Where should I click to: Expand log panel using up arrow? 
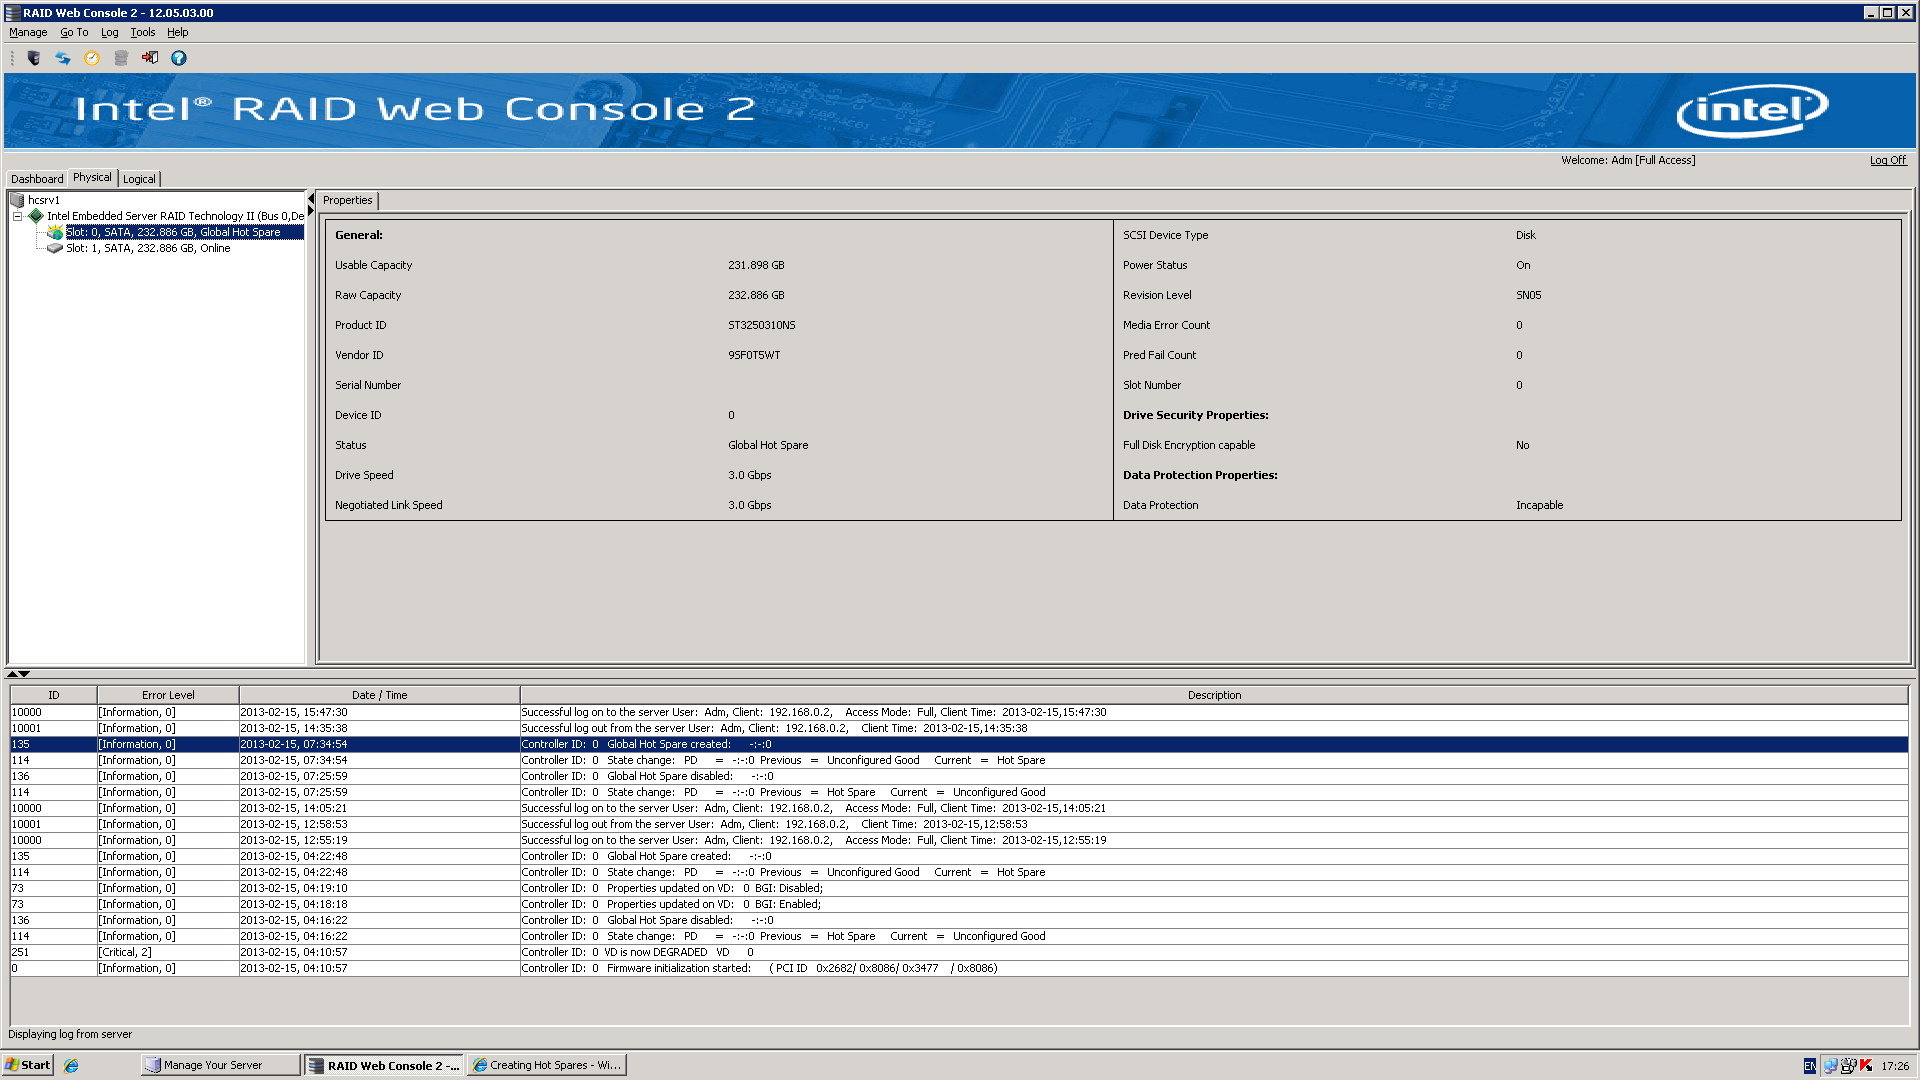tap(12, 674)
